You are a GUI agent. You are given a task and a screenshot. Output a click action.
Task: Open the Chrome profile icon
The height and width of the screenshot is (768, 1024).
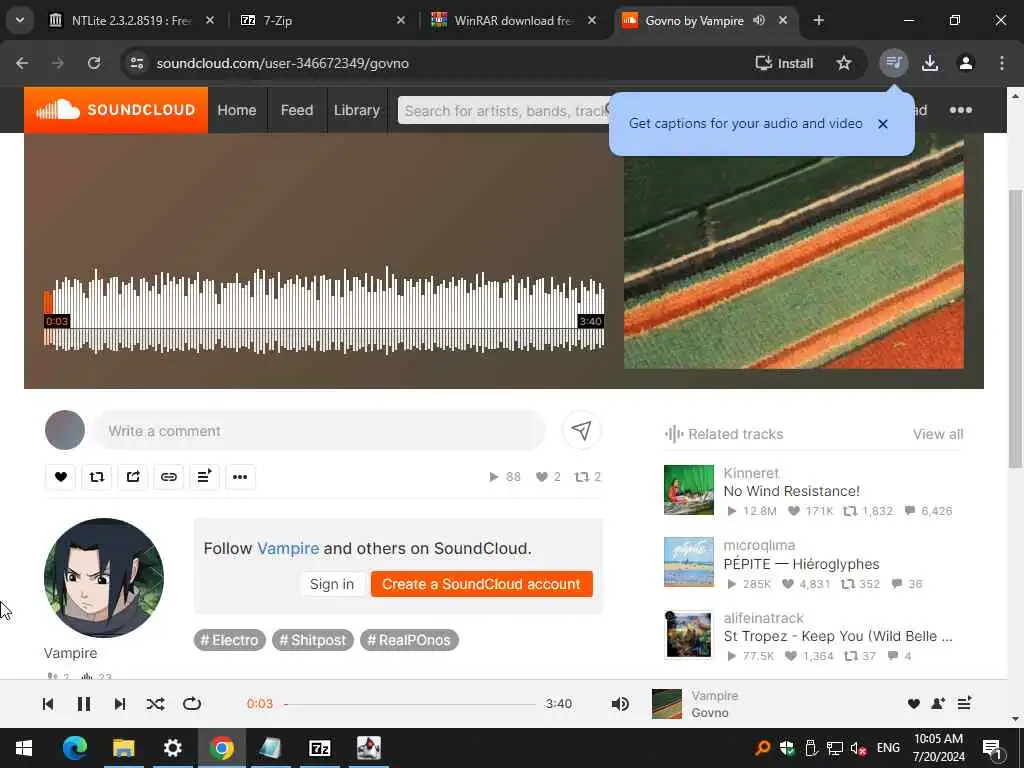(x=966, y=63)
